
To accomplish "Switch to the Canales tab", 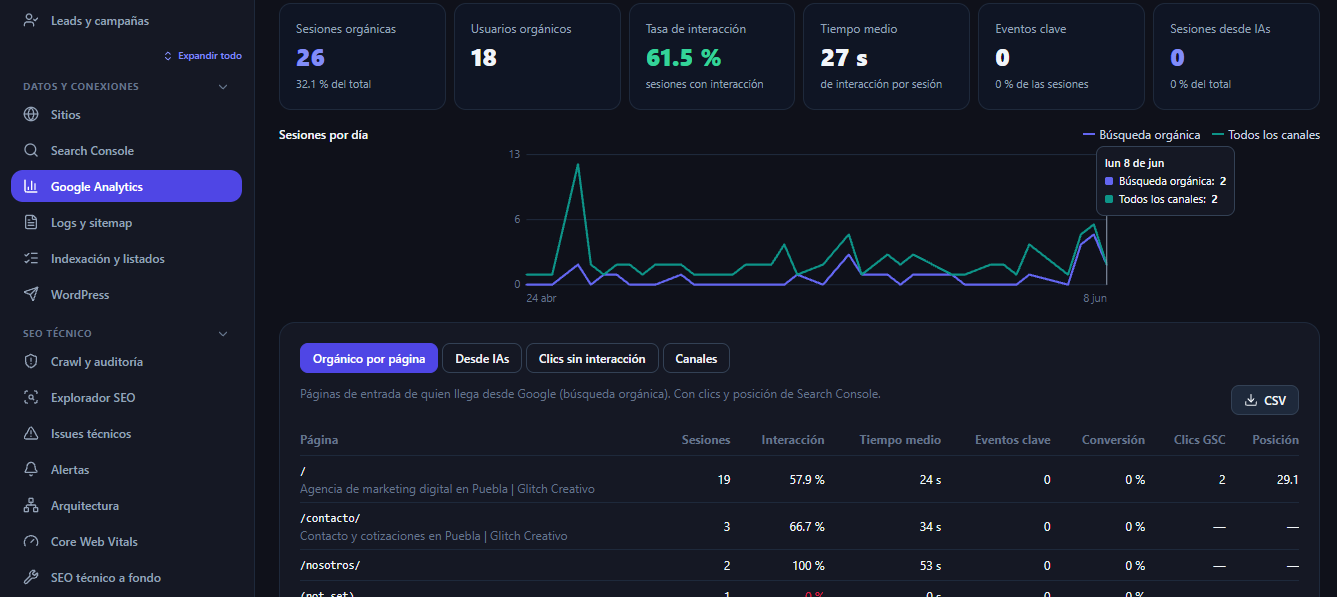I will pyautogui.click(x=696, y=358).
